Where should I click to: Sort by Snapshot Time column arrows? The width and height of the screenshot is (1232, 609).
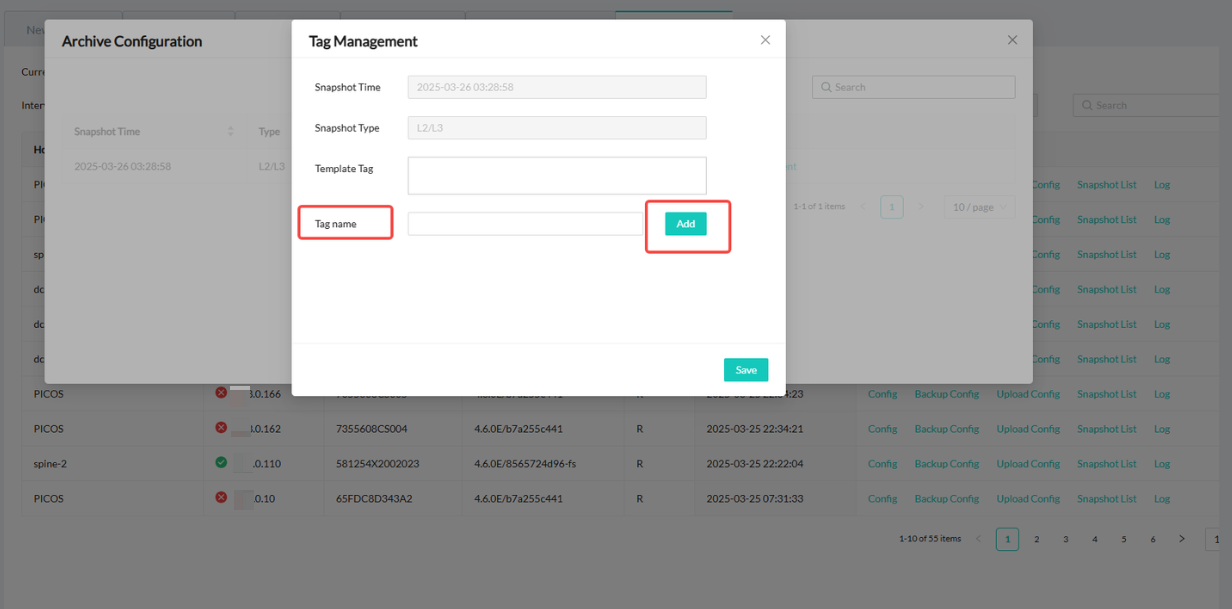[x=230, y=131]
